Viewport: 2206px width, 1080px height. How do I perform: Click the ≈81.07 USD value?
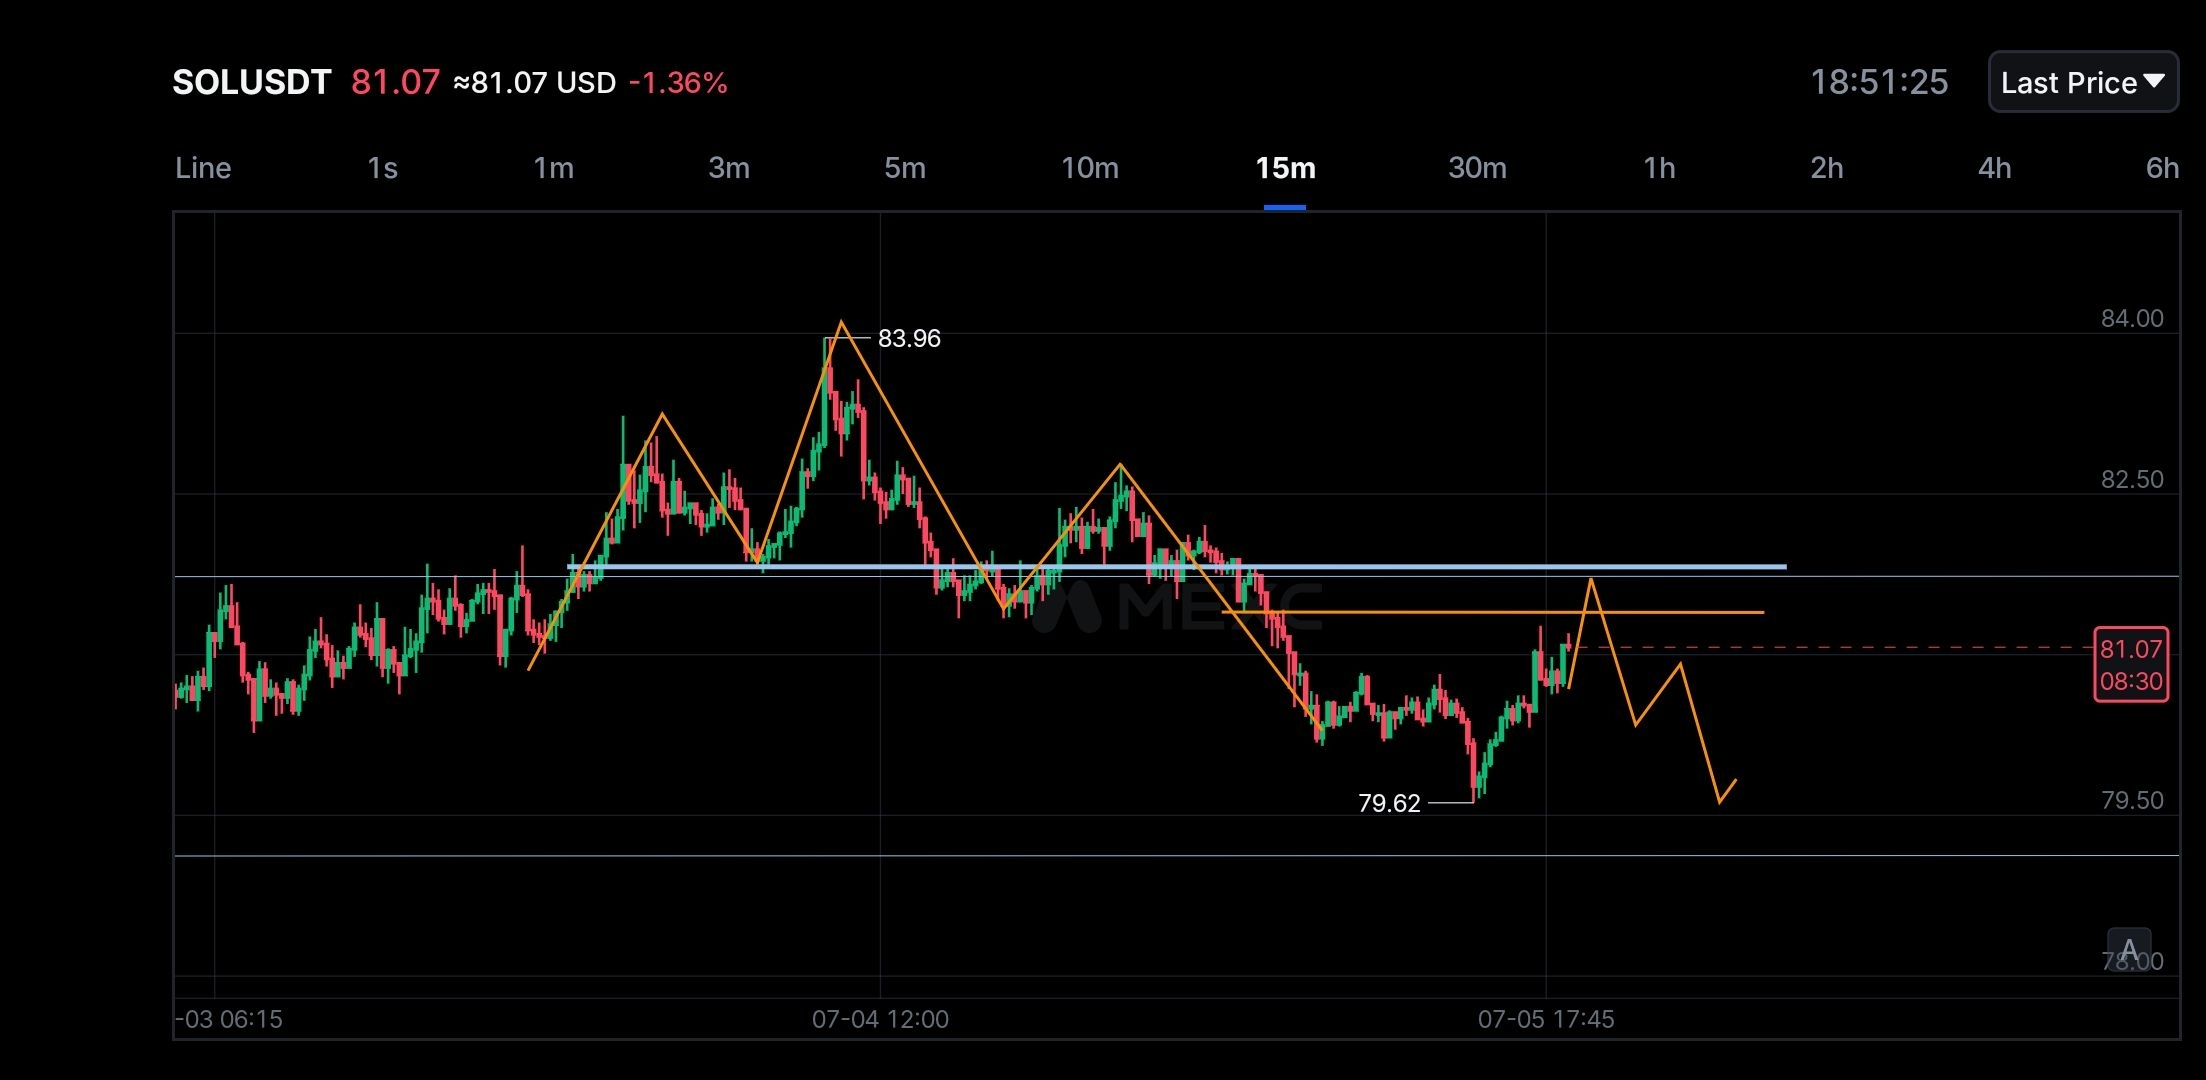[534, 82]
